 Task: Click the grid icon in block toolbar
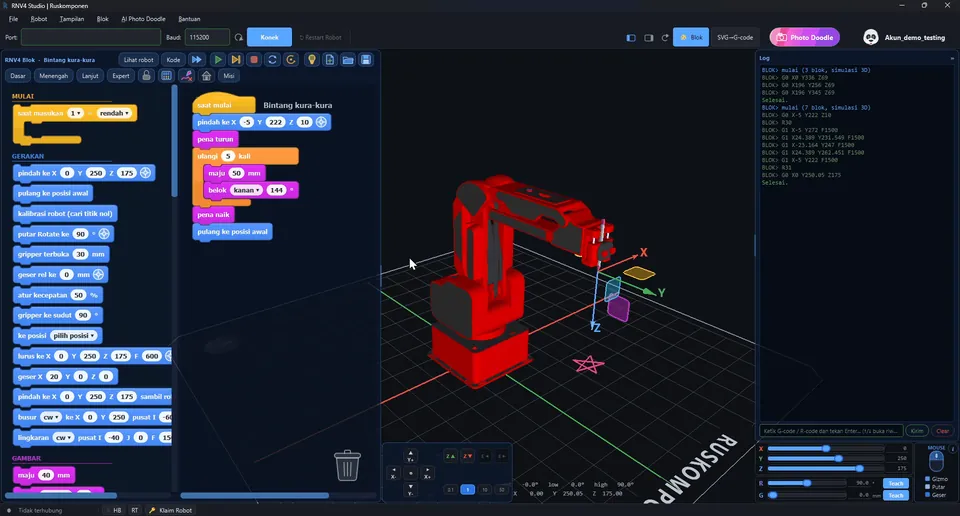pyautogui.click(x=166, y=76)
